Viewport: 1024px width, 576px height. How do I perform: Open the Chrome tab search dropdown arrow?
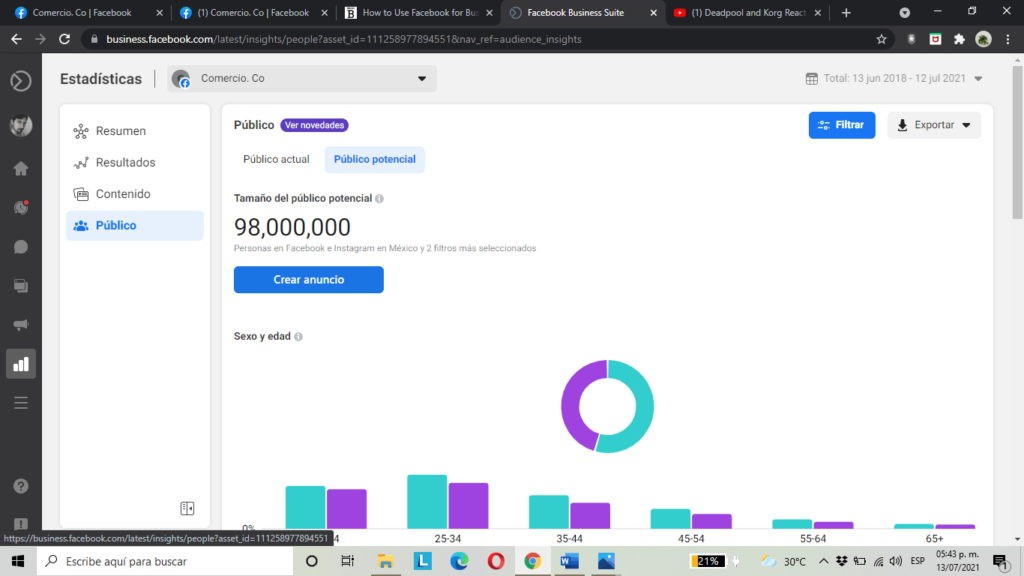click(x=904, y=12)
